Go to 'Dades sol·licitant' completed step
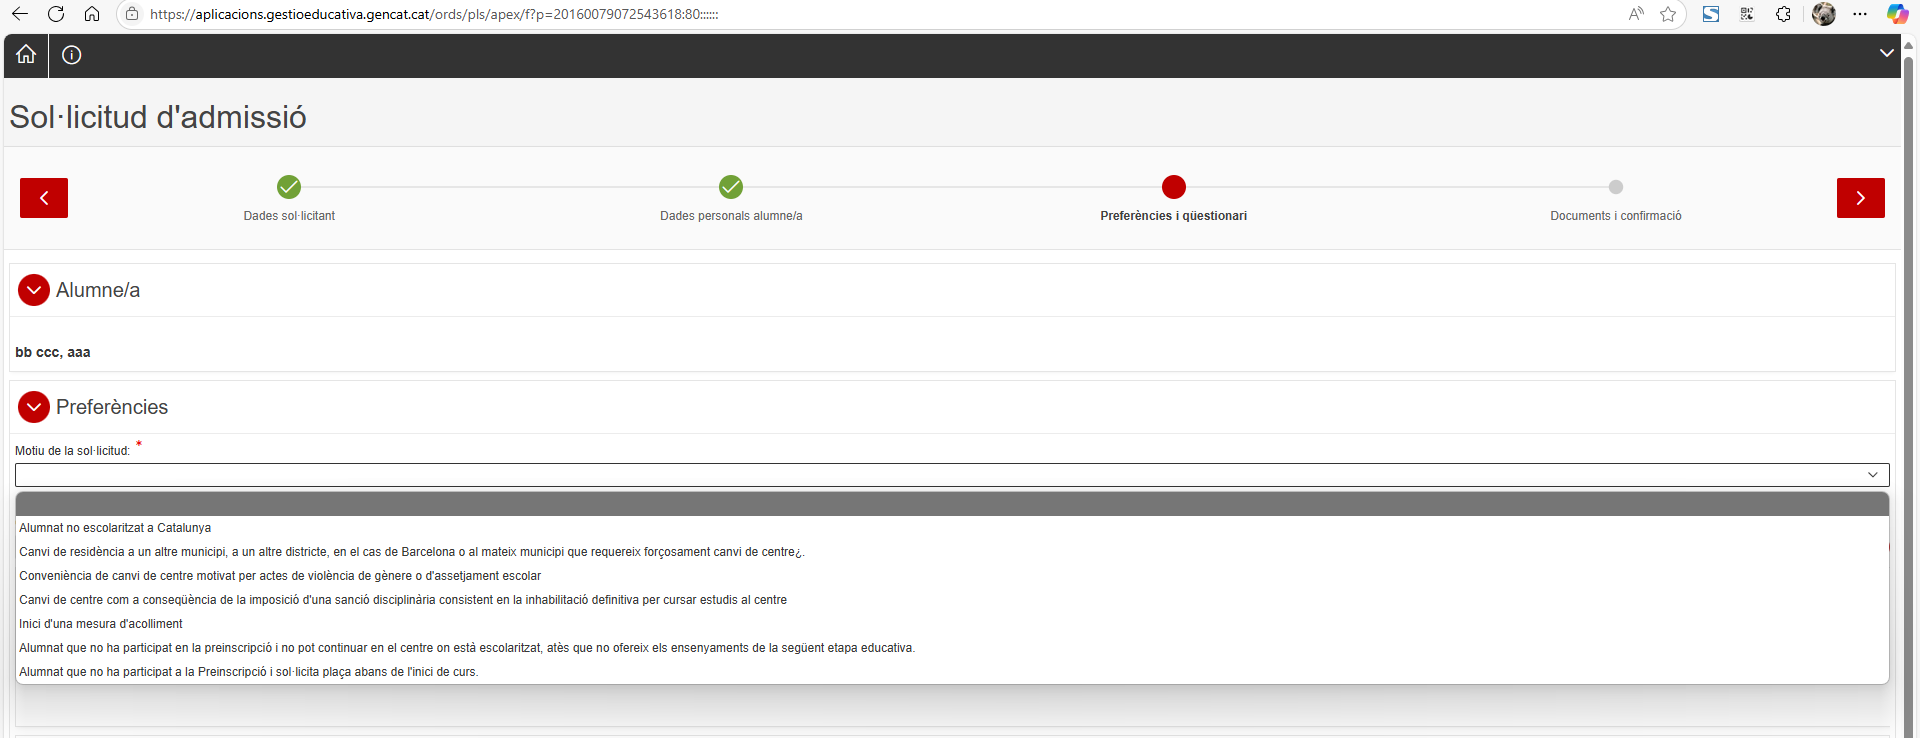1920x738 pixels. point(289,187)
